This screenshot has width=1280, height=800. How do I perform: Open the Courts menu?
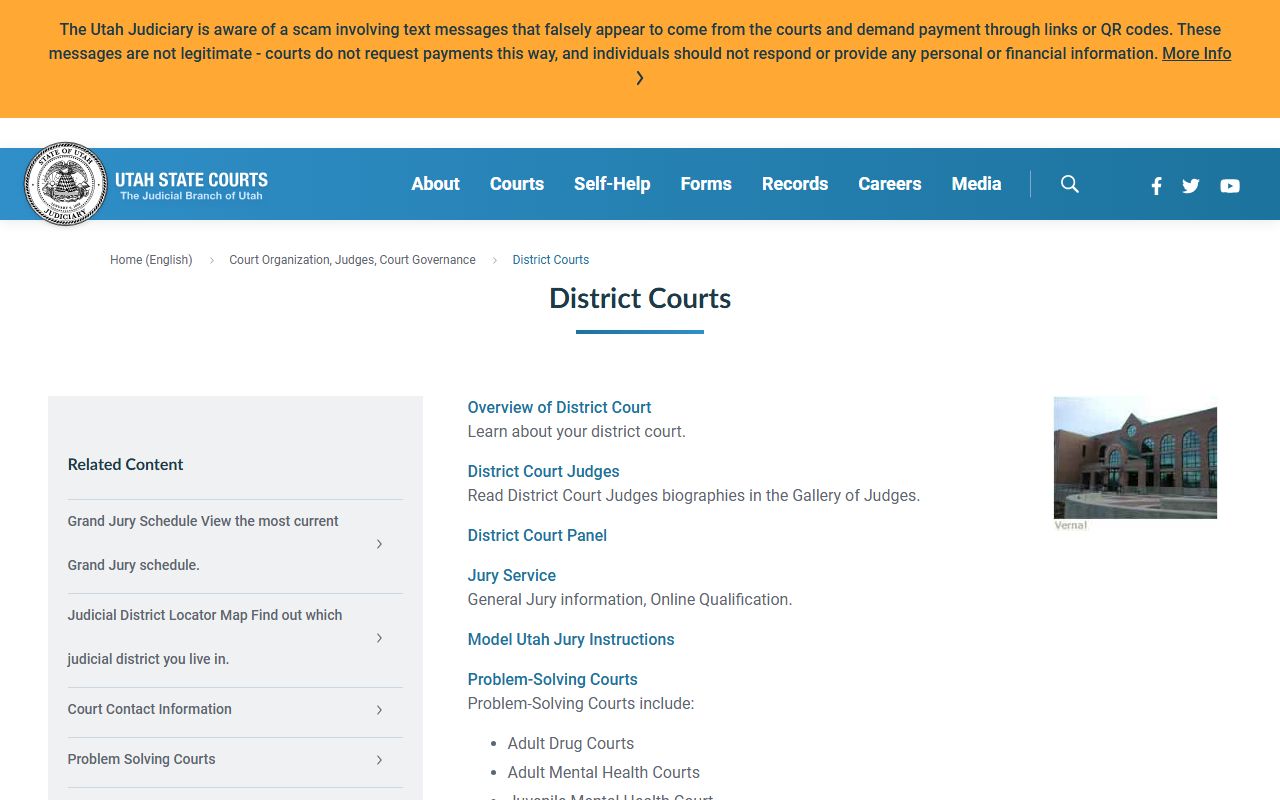(x=517, y=184)
